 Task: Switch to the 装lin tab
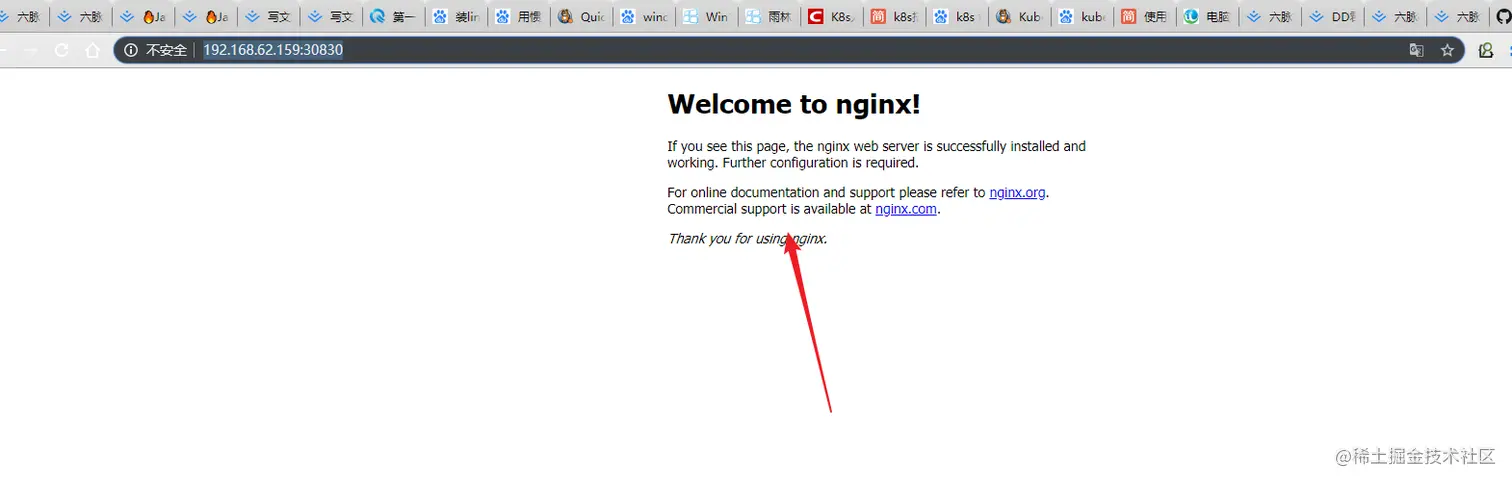(x=455, y=17)
